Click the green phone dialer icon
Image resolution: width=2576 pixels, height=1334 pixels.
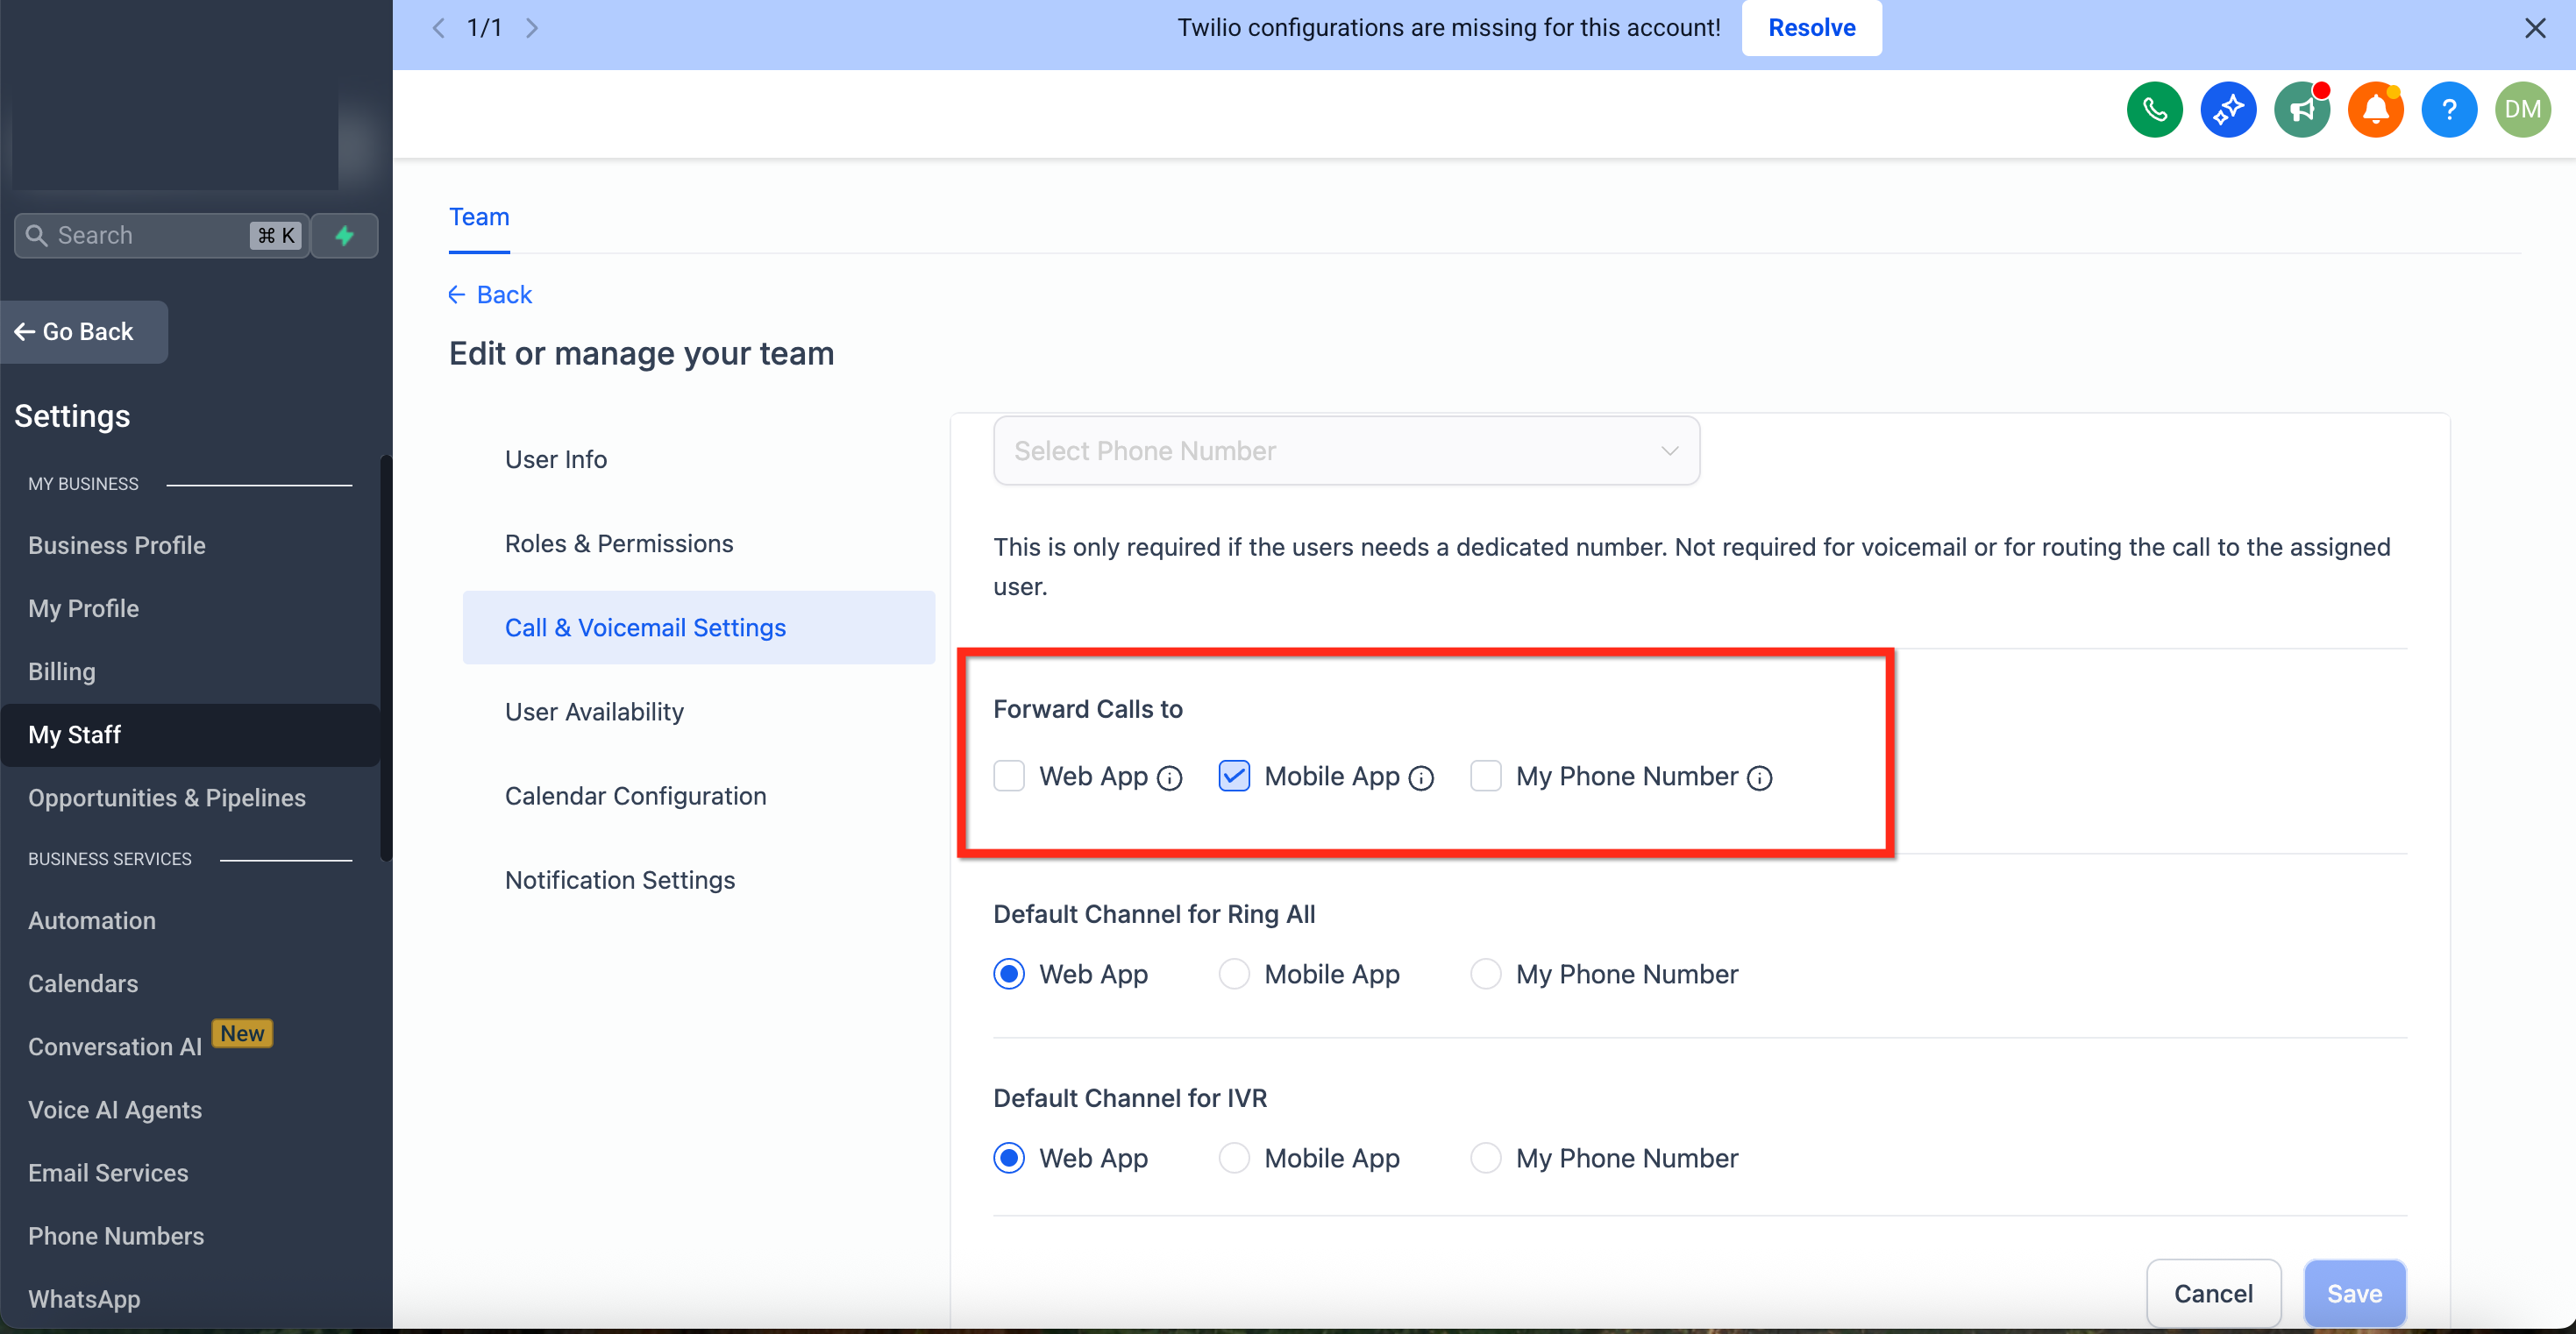click(2155, 110)
